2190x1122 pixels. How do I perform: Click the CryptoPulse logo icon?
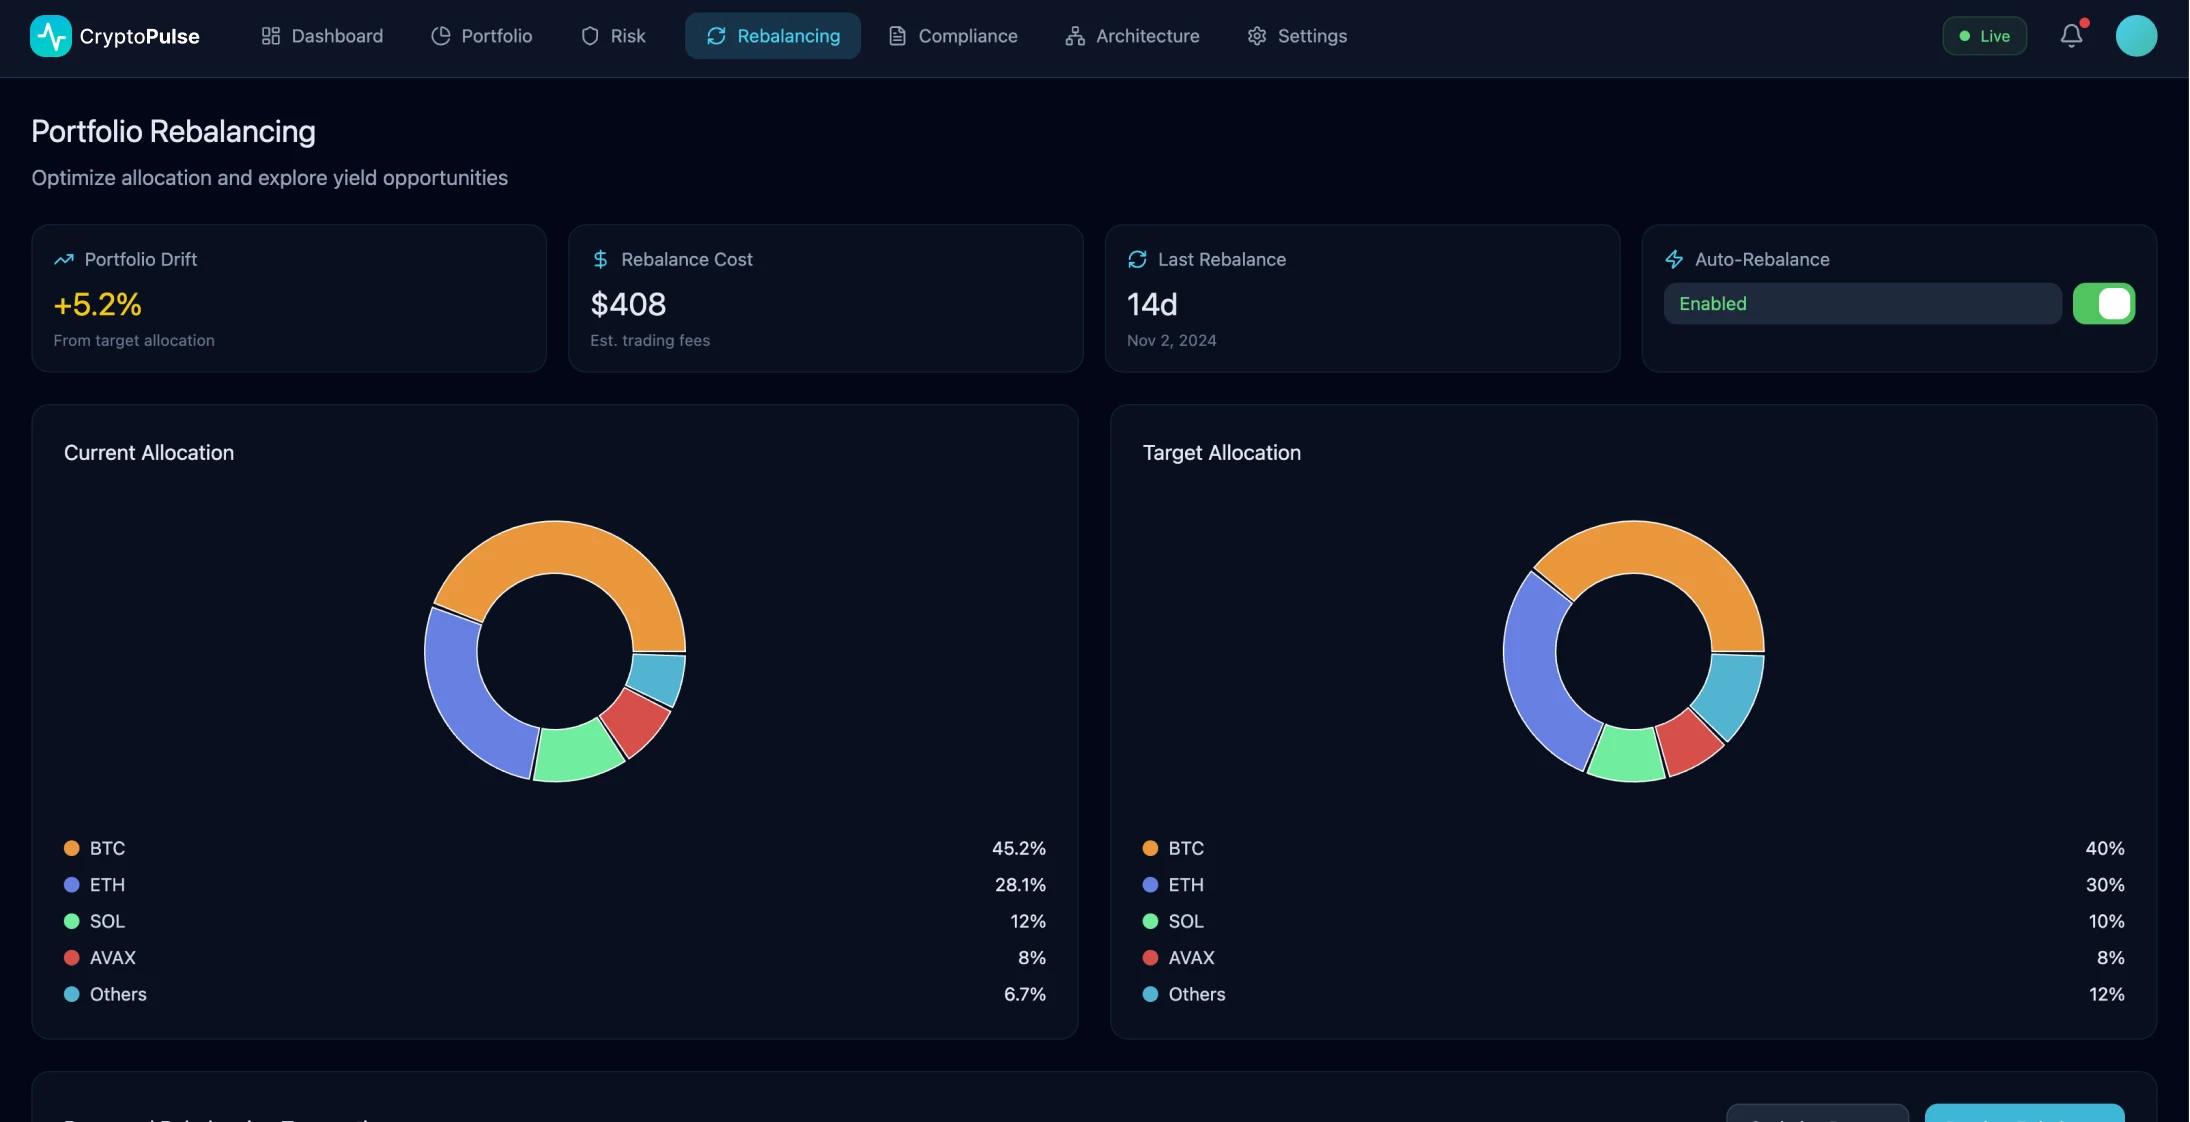pyautogui.click(x=49, y=36)
